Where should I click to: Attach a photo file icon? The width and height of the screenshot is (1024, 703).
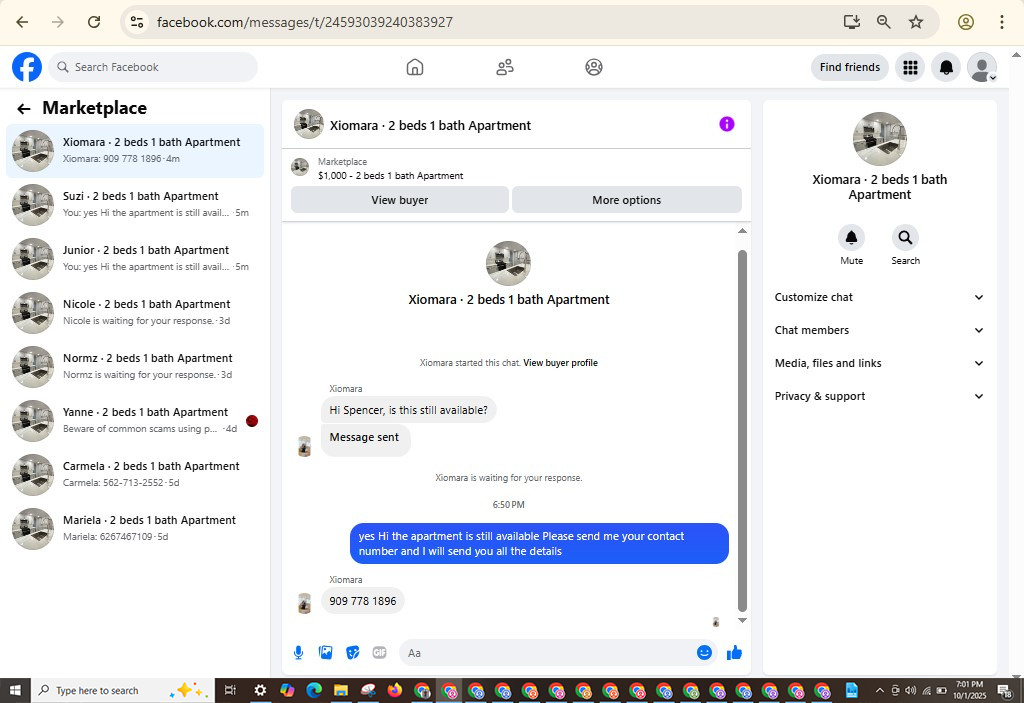click(325, 653)
